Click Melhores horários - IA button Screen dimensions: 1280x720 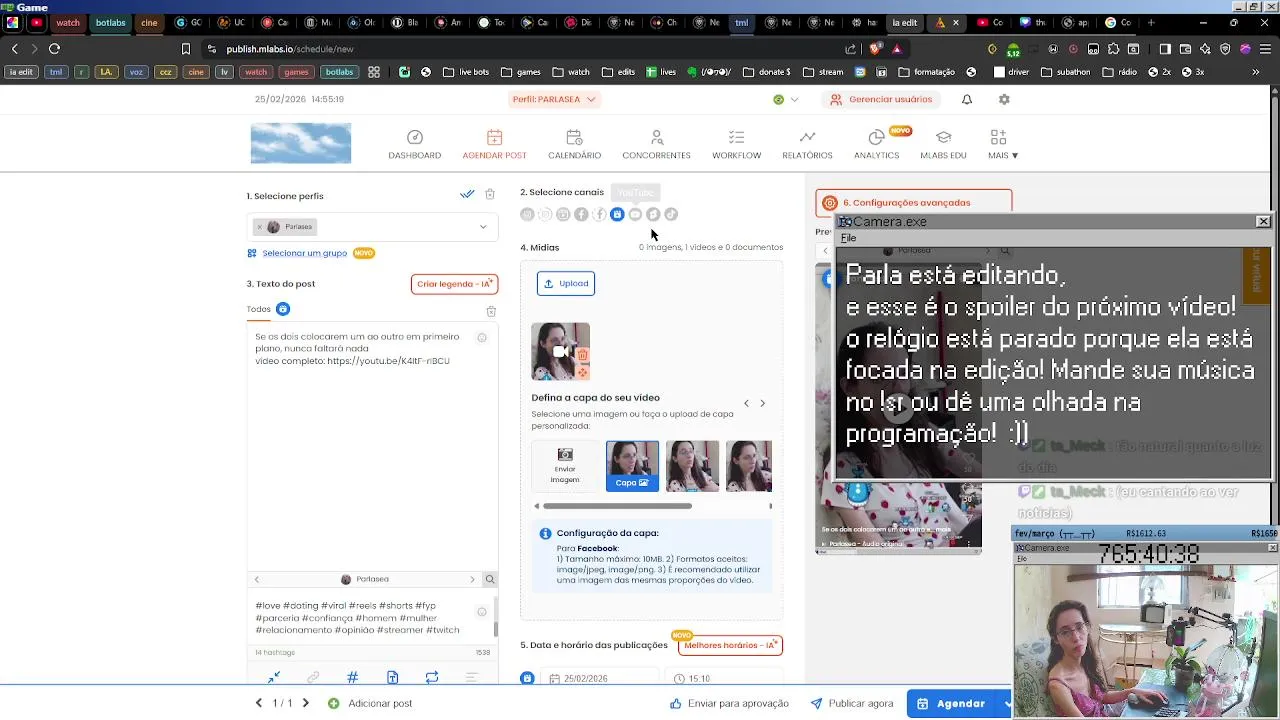coord(730,646)
